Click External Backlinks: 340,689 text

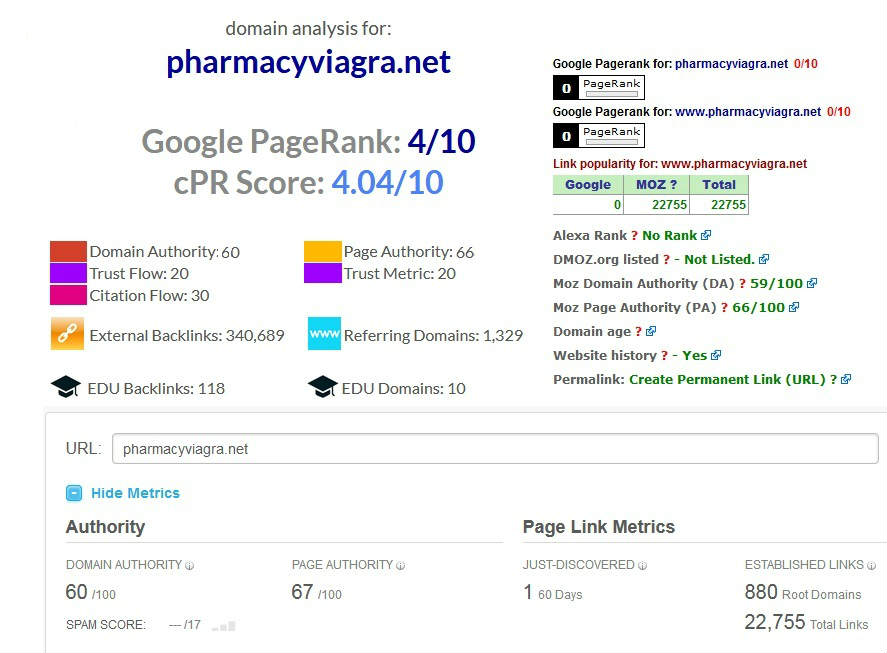[x=187, y=336]
